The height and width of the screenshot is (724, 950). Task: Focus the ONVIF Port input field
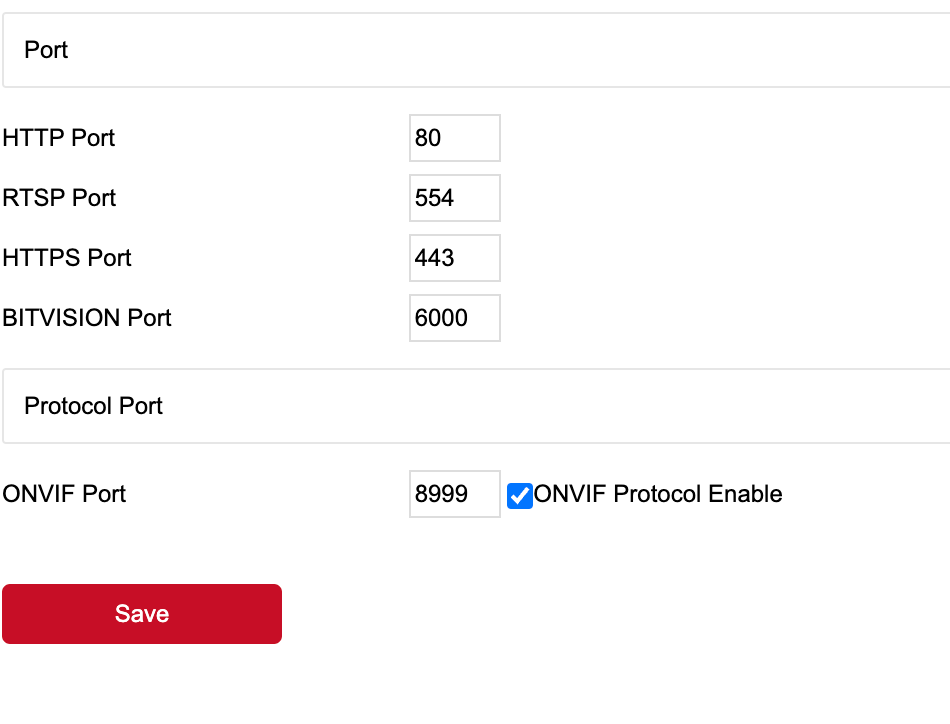pyautogui.click(x=454, y=494)
